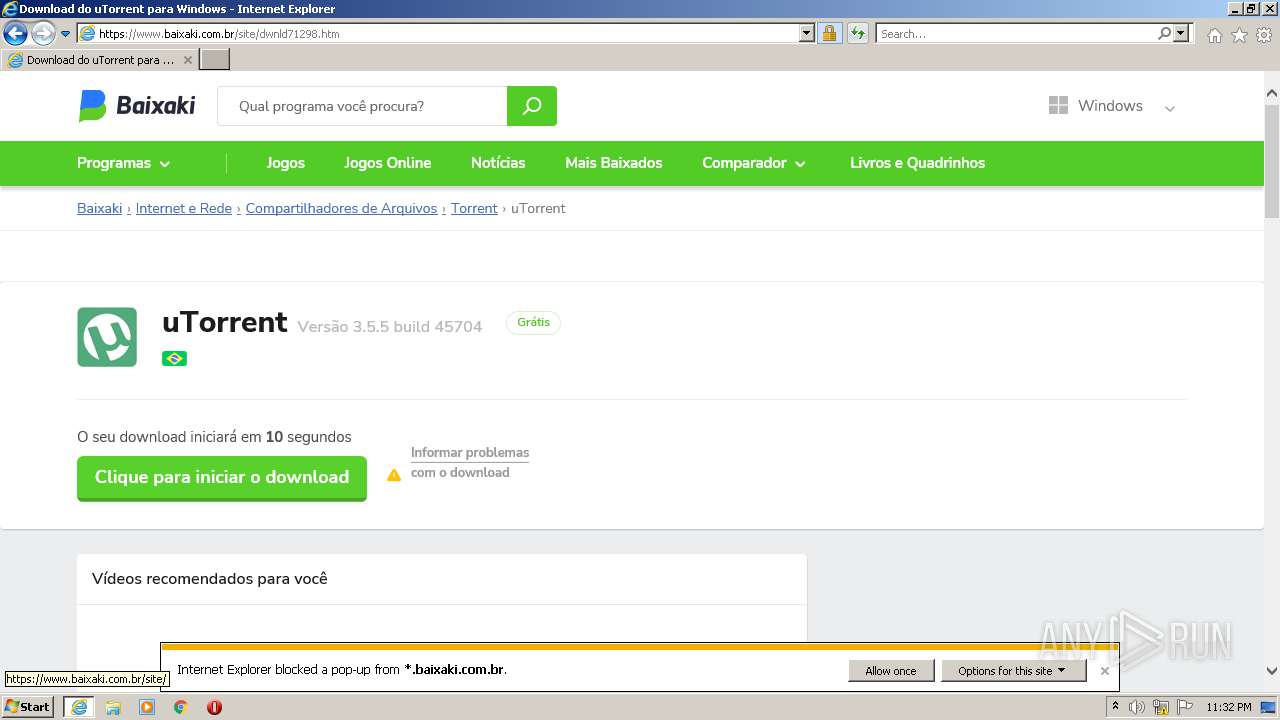The width and height of the screenshot is (1280, 720).
Task: Click the Windows platform logo icon
Action: [x=1058, y=106]
